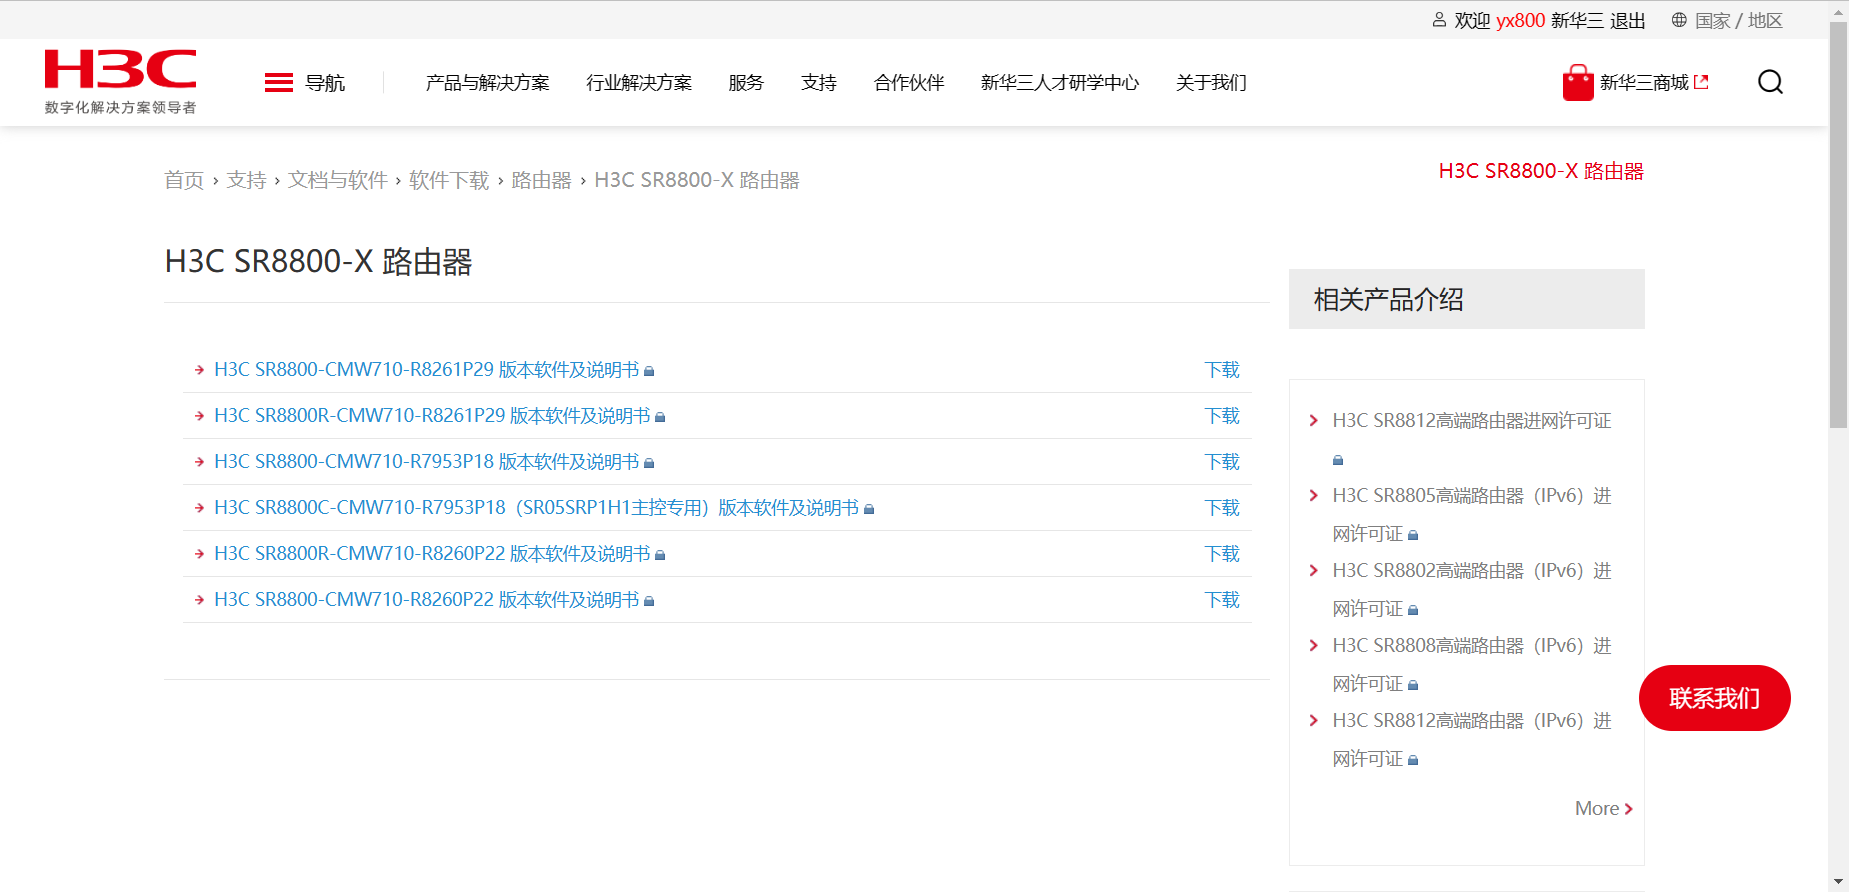Click external link icon beside 新华三商城
The width and height of the screenshot is (1849, 892).
(1701, 82)
